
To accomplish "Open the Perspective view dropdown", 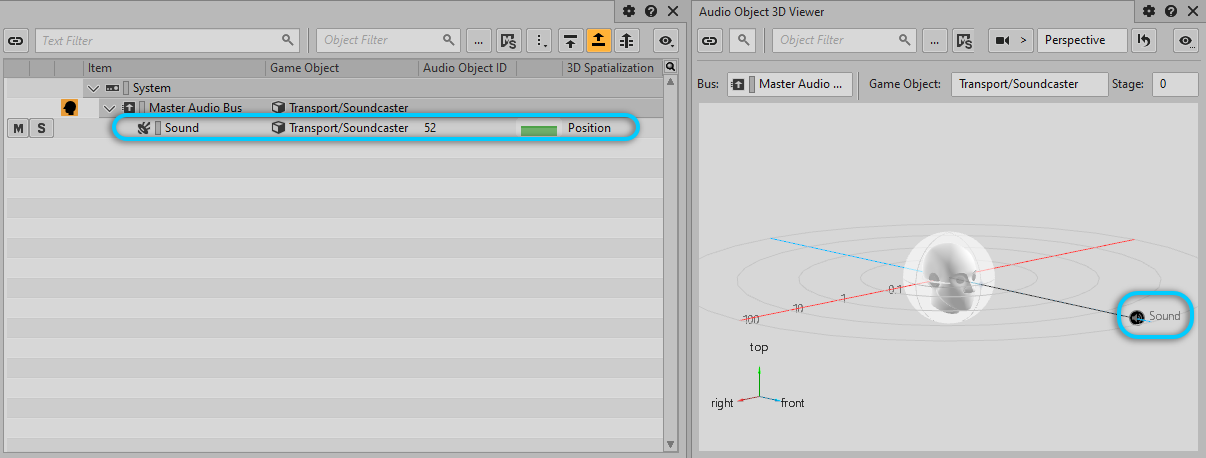I will click(x=1083, y=41).
